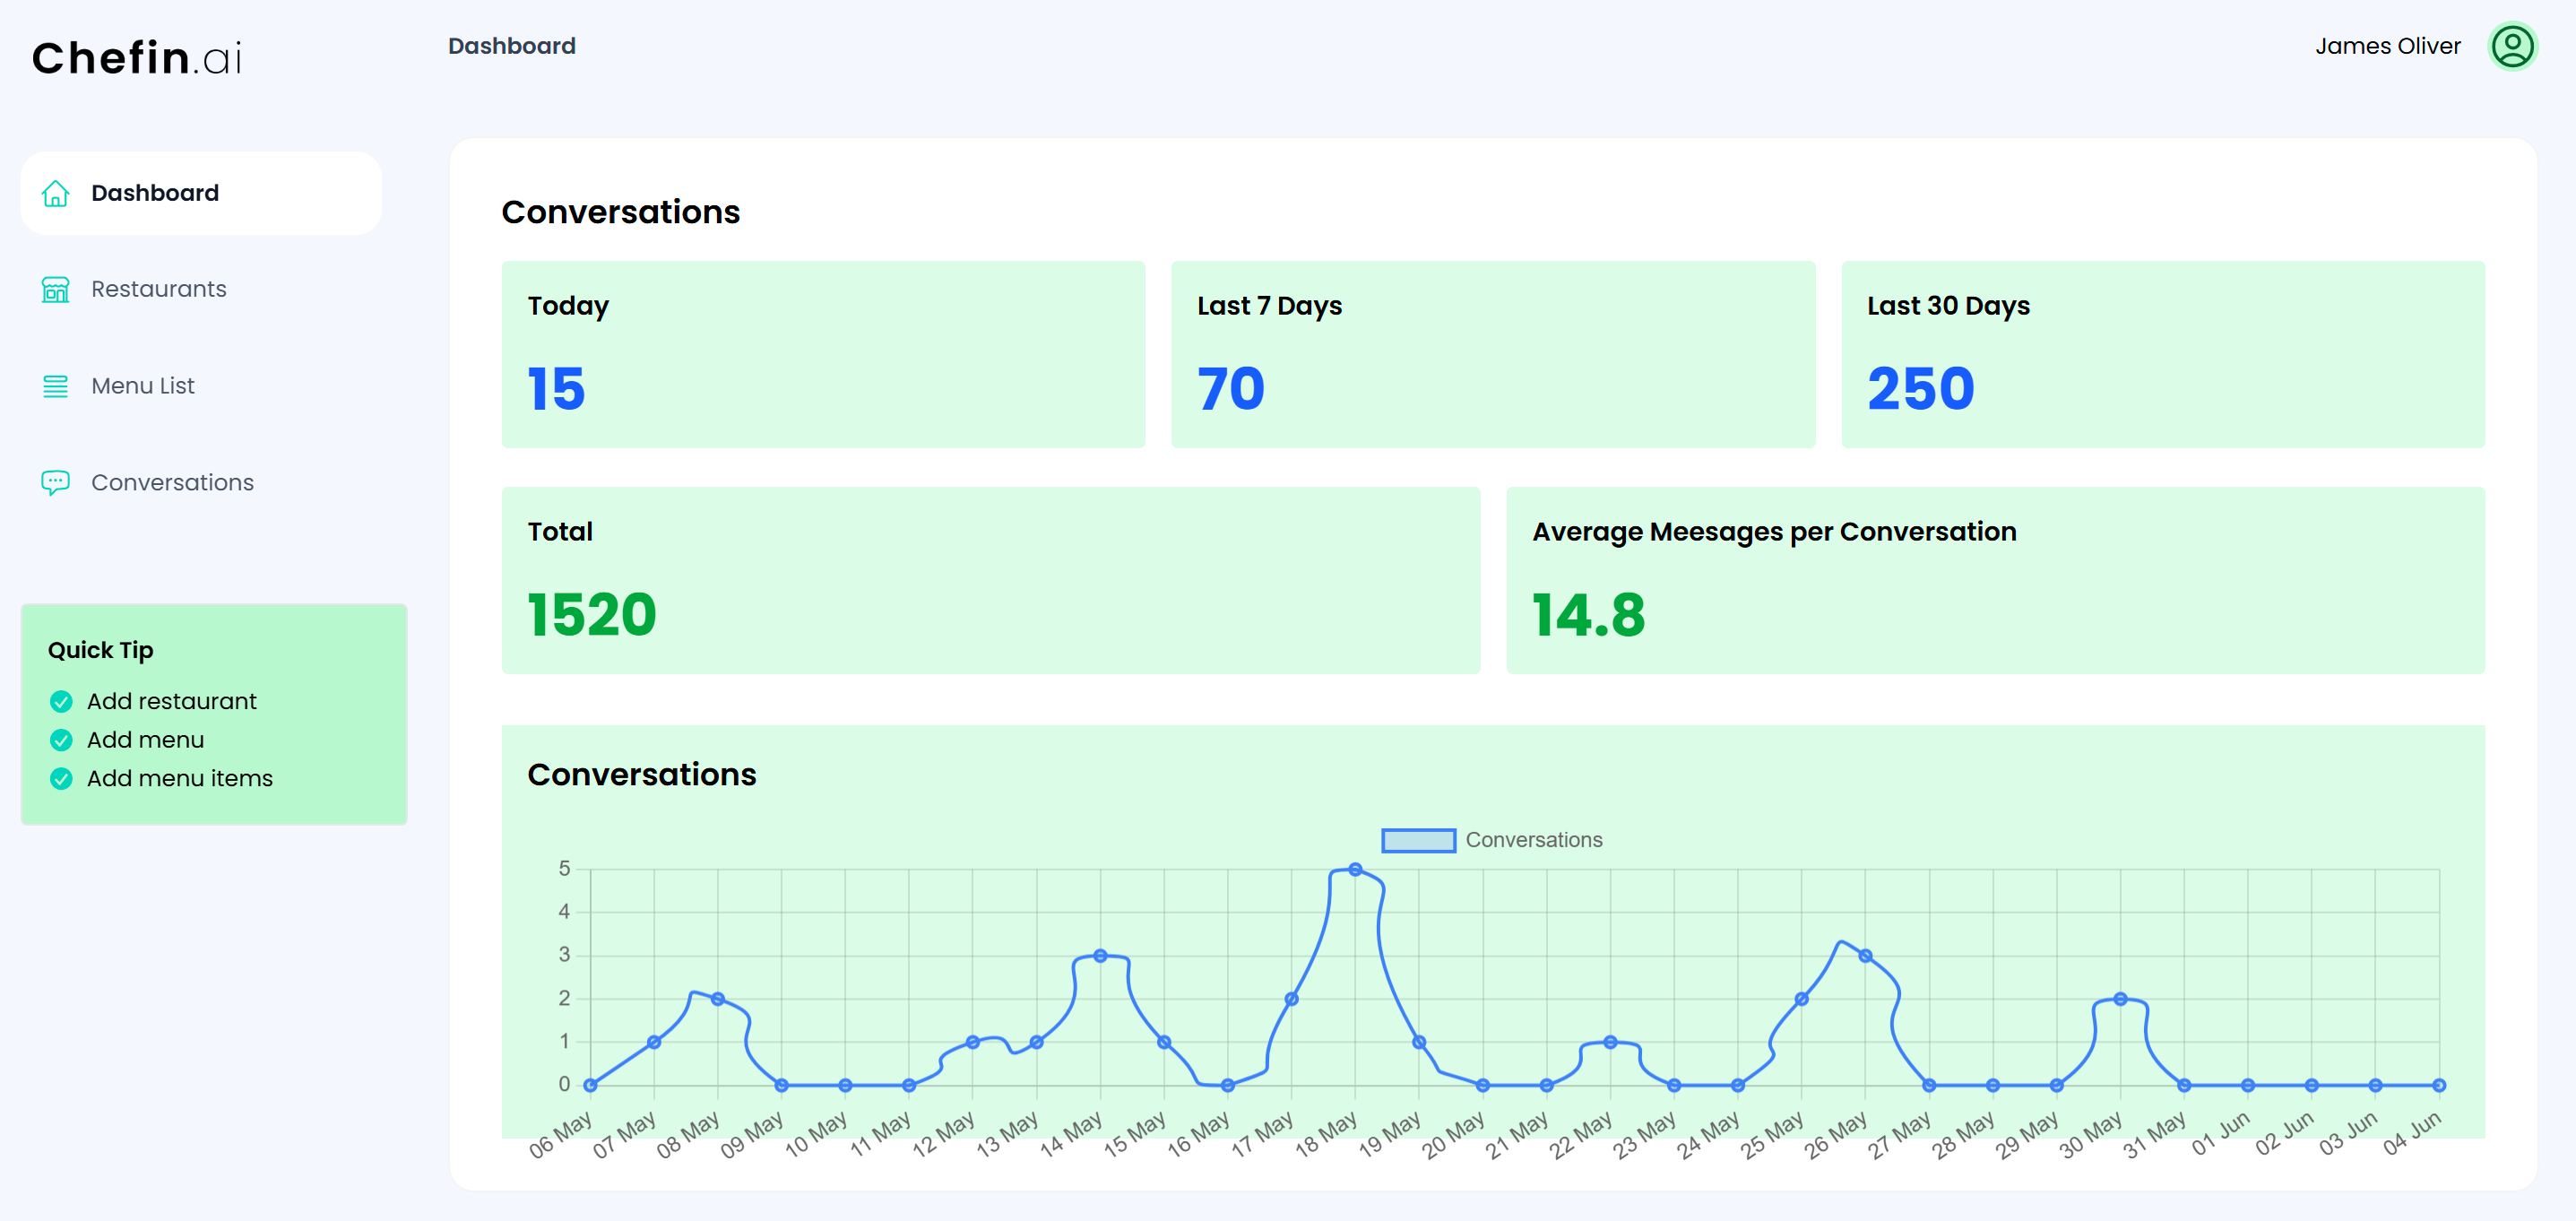Toggle the Conversations chart legend swatch

coord(1417,840)
